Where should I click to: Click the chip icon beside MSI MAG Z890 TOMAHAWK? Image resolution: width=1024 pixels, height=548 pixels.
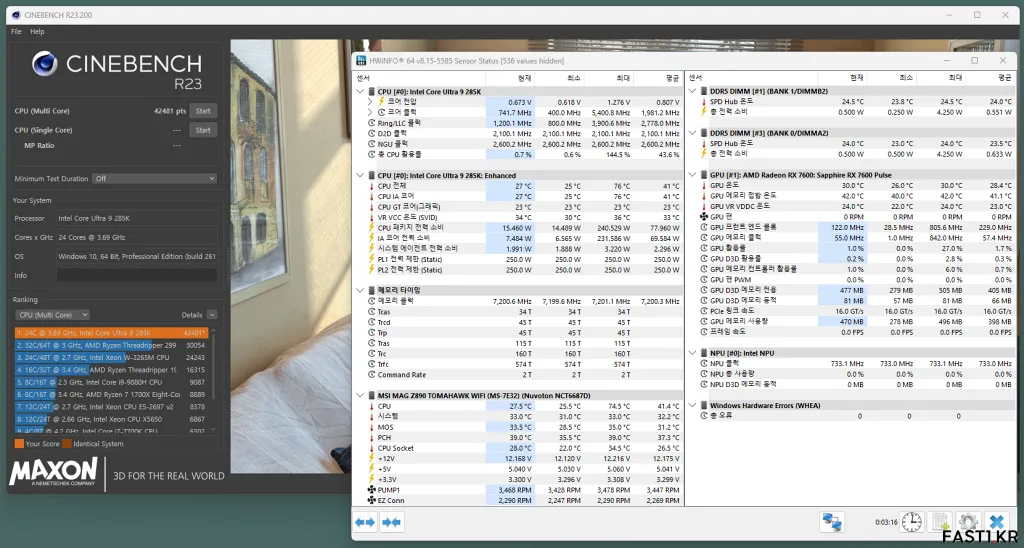[x=372, y=396]
